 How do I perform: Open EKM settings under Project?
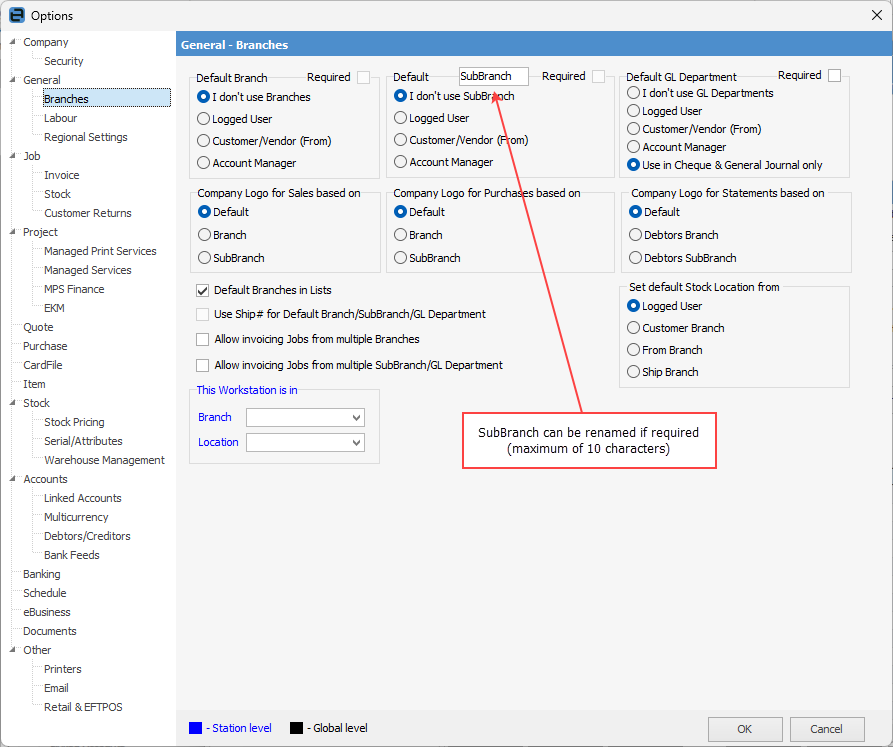tap(54, 308)
